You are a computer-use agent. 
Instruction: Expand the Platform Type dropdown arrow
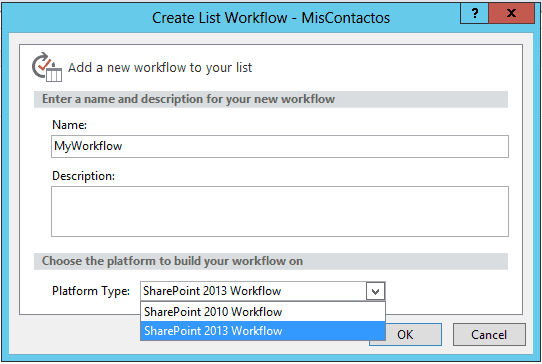375,291
